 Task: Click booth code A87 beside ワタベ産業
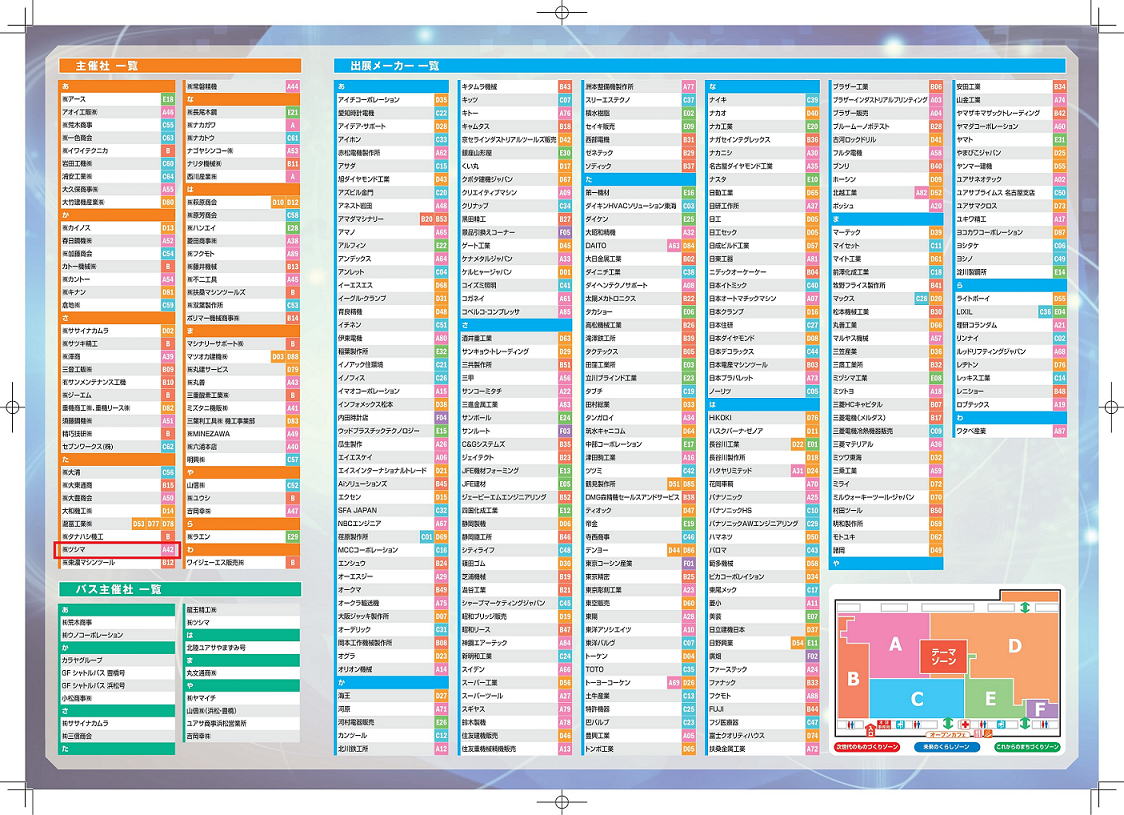1059,431
